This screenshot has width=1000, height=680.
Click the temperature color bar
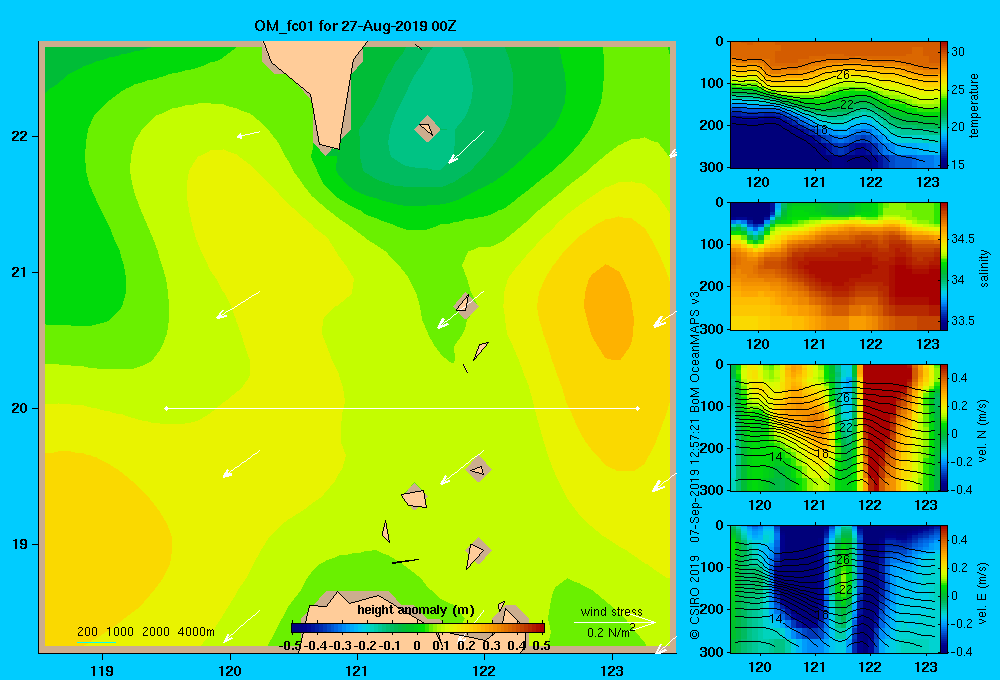(944, 105)
